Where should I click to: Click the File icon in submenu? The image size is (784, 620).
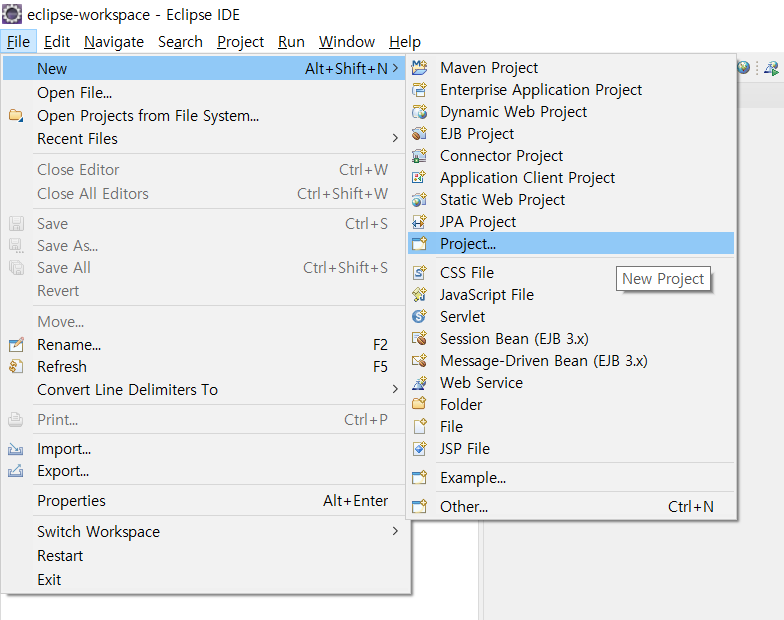(420, 426)
